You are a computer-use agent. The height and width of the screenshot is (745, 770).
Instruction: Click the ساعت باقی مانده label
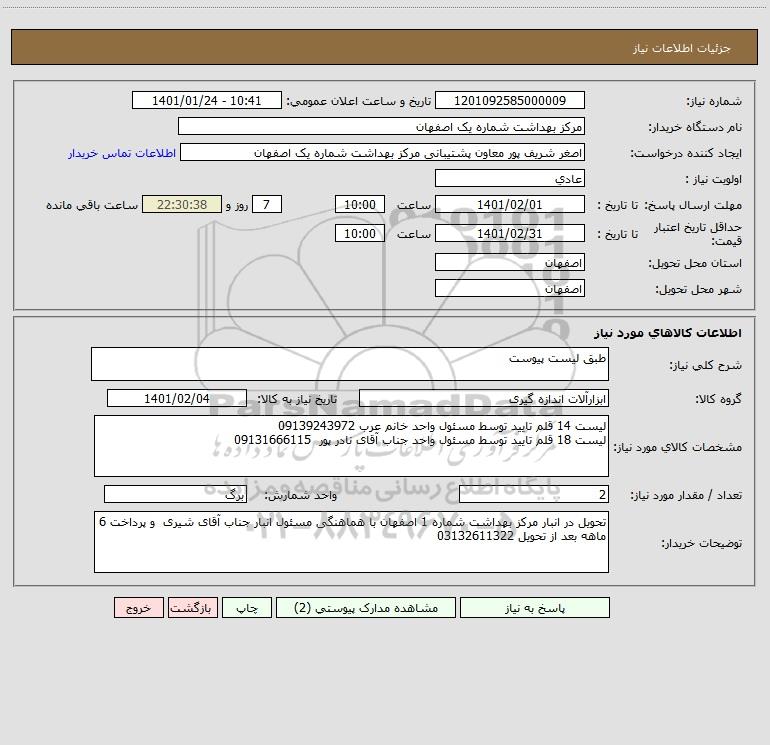[92, 205]
